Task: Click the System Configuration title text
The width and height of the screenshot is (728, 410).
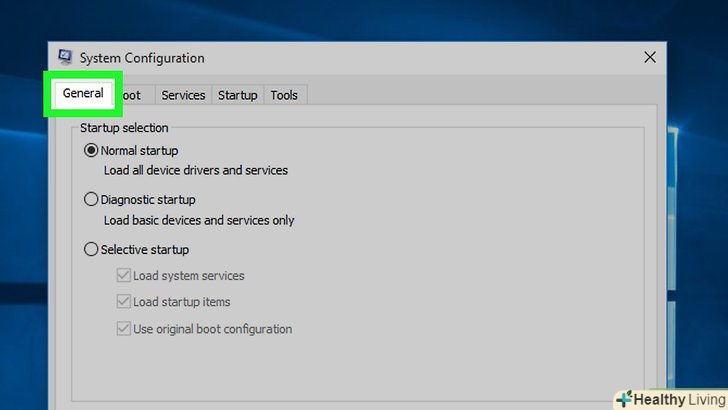Action: pos(141,58)
